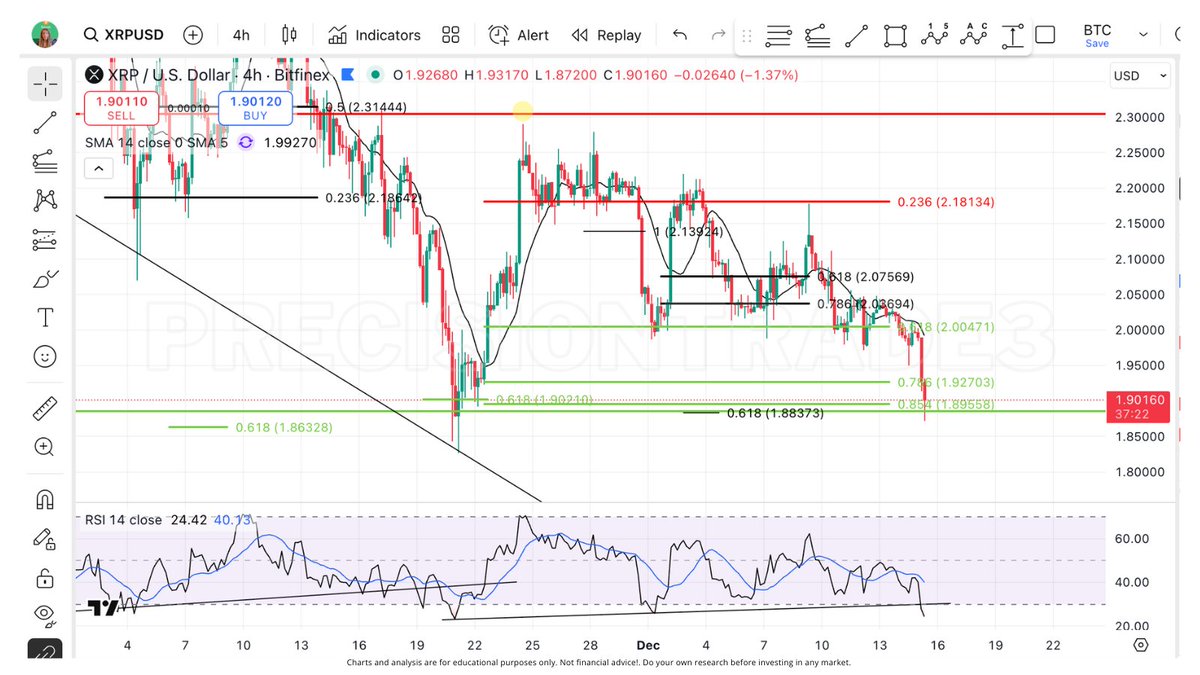Select the Fib retracement tool in favorites bar
The image size is (1200, 675).
817,36
